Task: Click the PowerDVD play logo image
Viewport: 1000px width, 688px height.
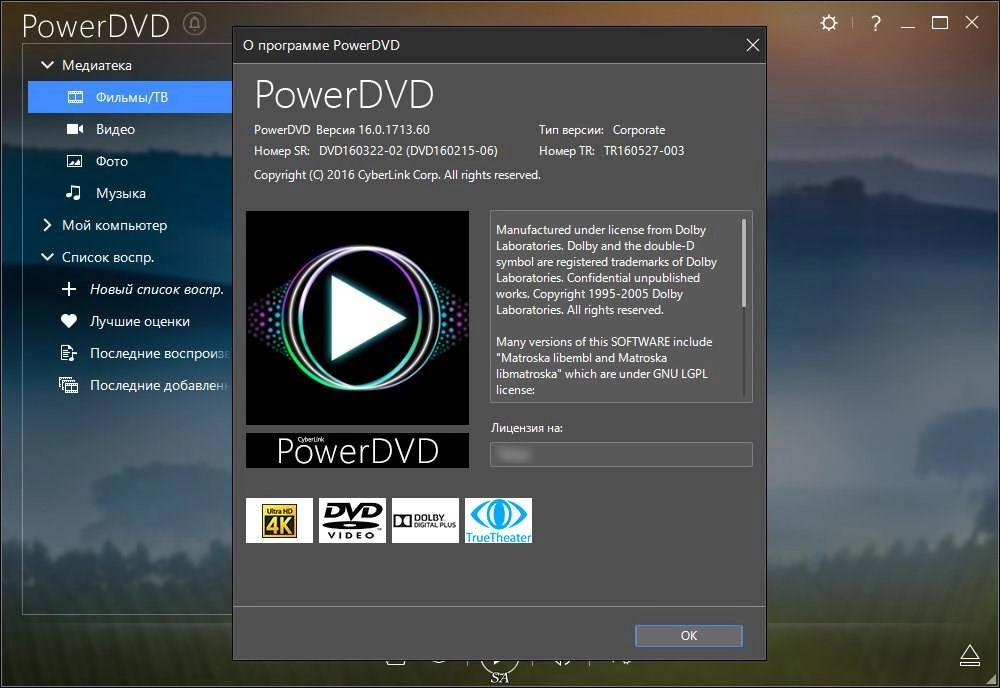Action: tap(357, 318)
